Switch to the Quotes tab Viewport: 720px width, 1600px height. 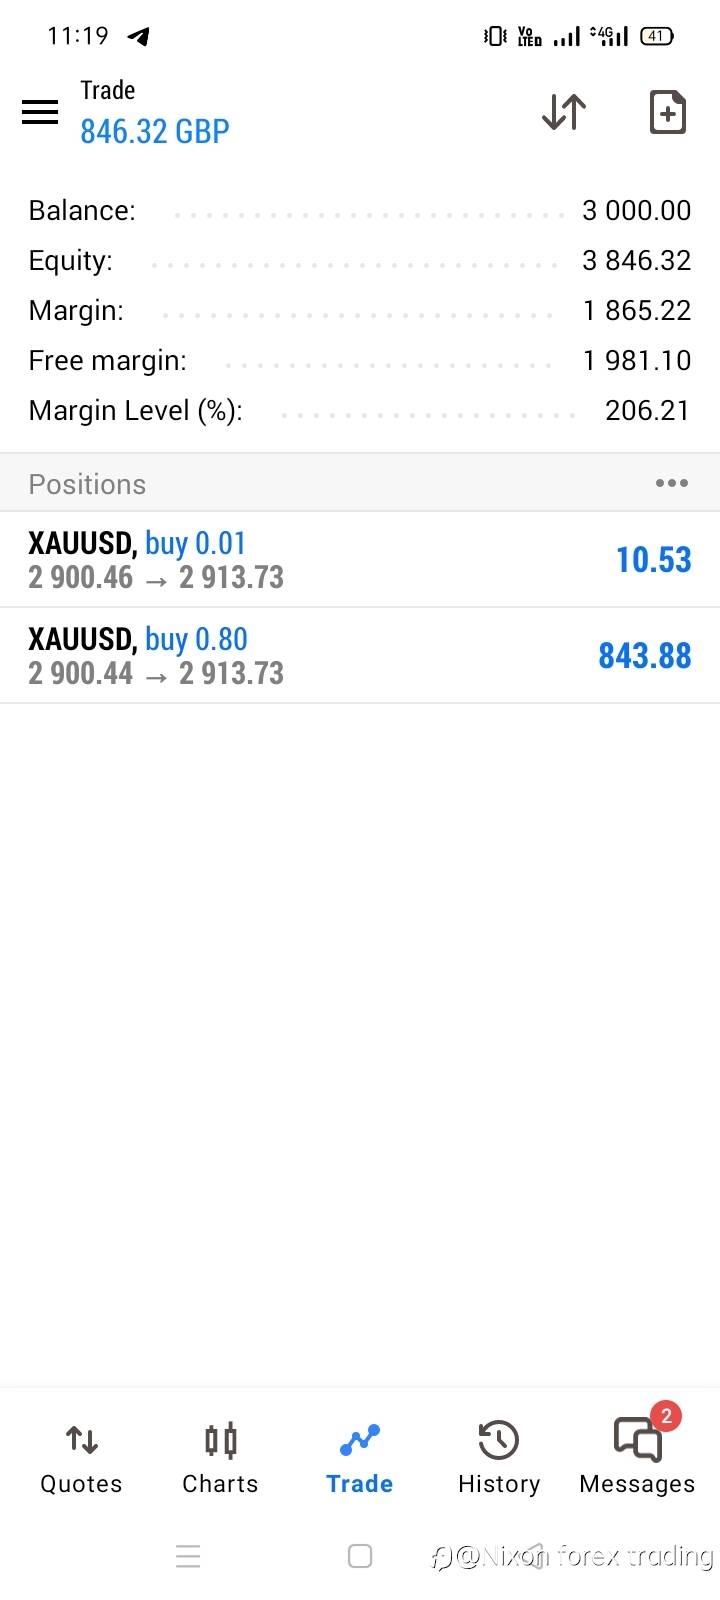click(81, 1459)
